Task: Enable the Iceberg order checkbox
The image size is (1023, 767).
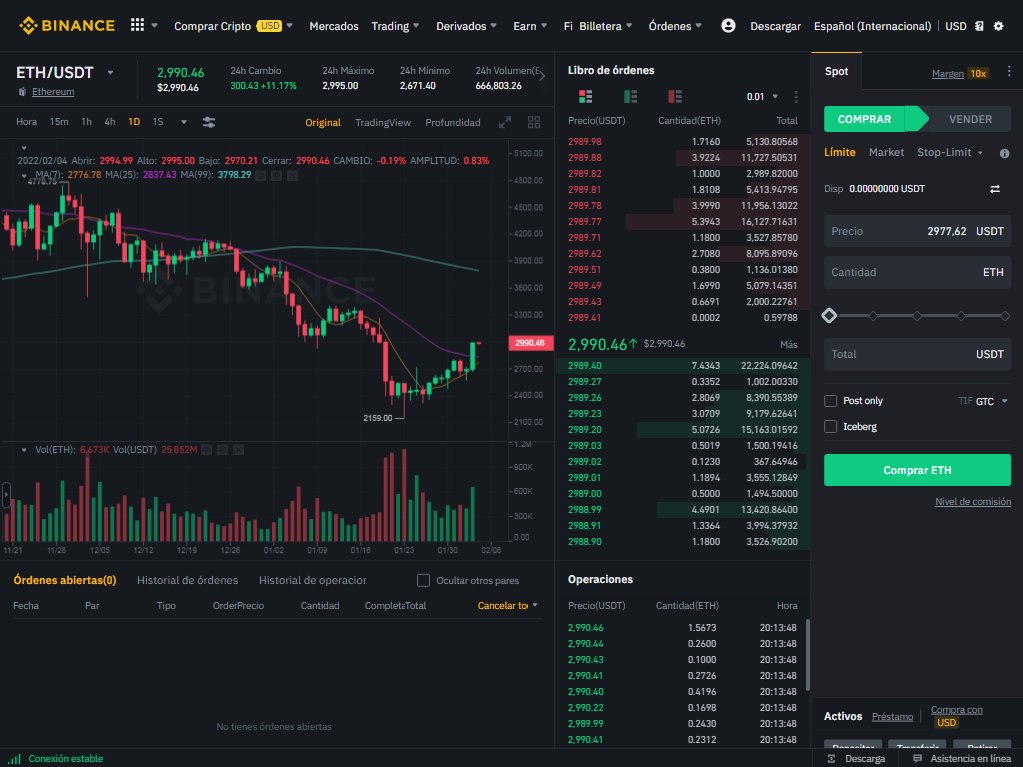Action: (x=829, y=424)
